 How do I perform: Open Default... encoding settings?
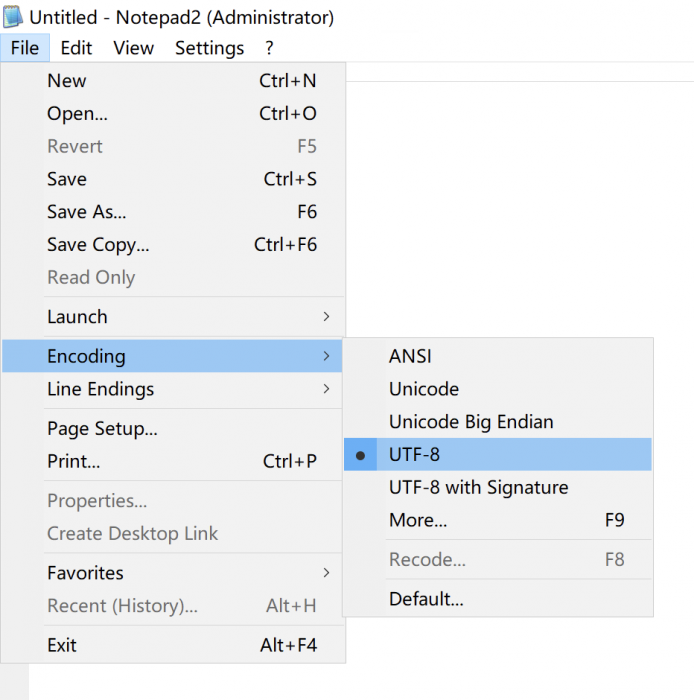tap(498, 599)
